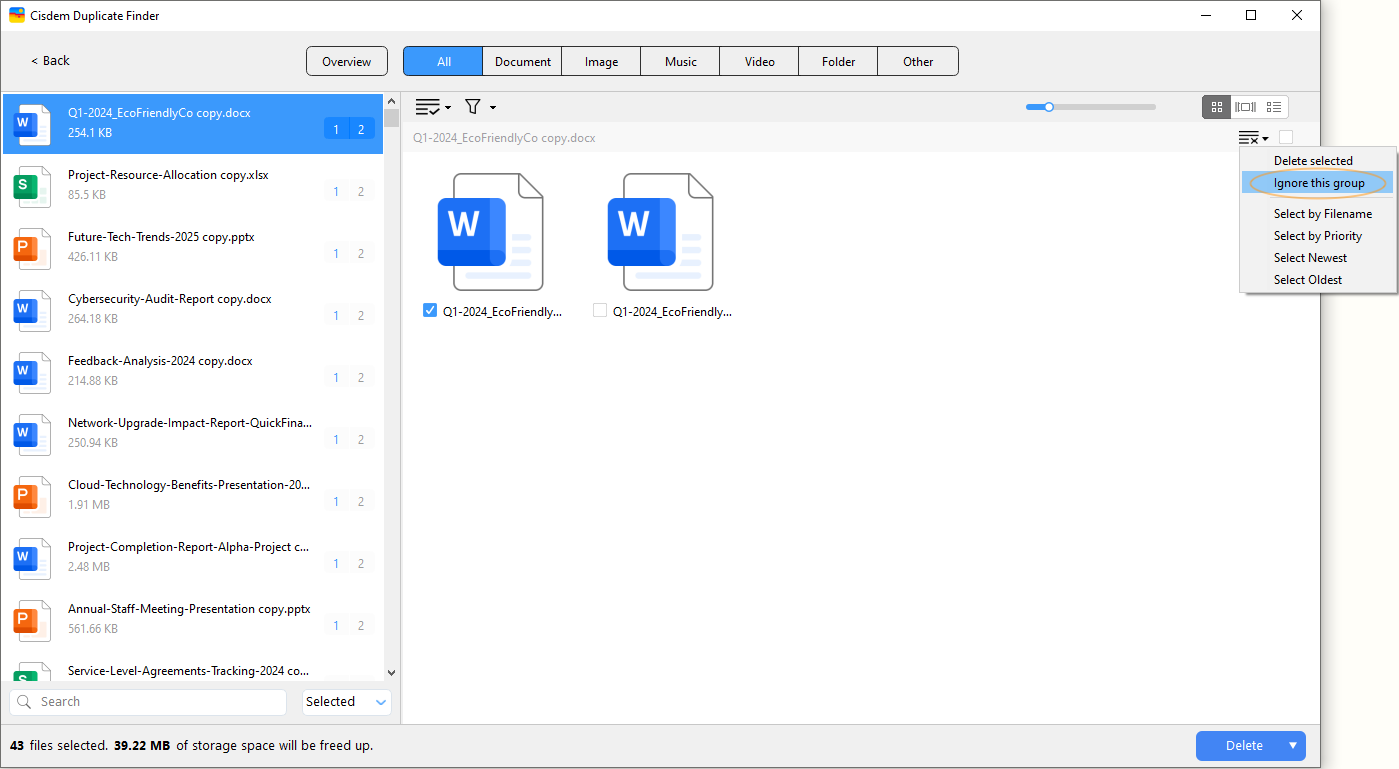
Task: Switch to detailed list view
Action: click(1274, 107)
